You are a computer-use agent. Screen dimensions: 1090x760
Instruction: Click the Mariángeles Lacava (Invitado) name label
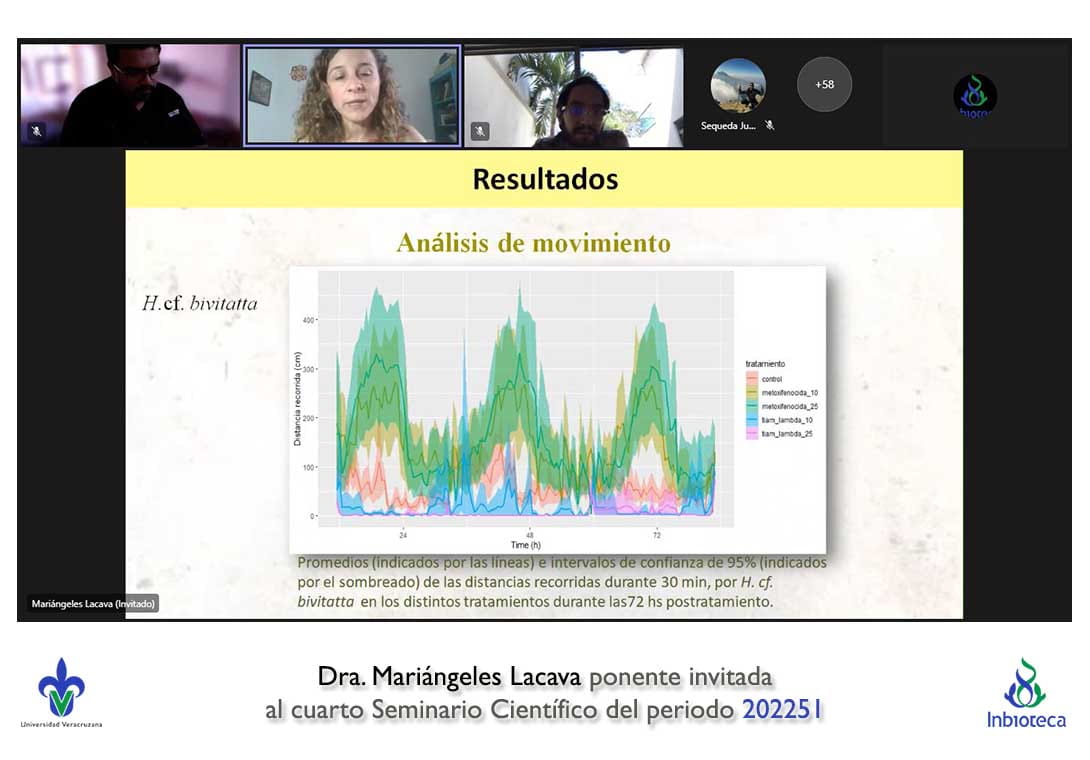(93, 604)
